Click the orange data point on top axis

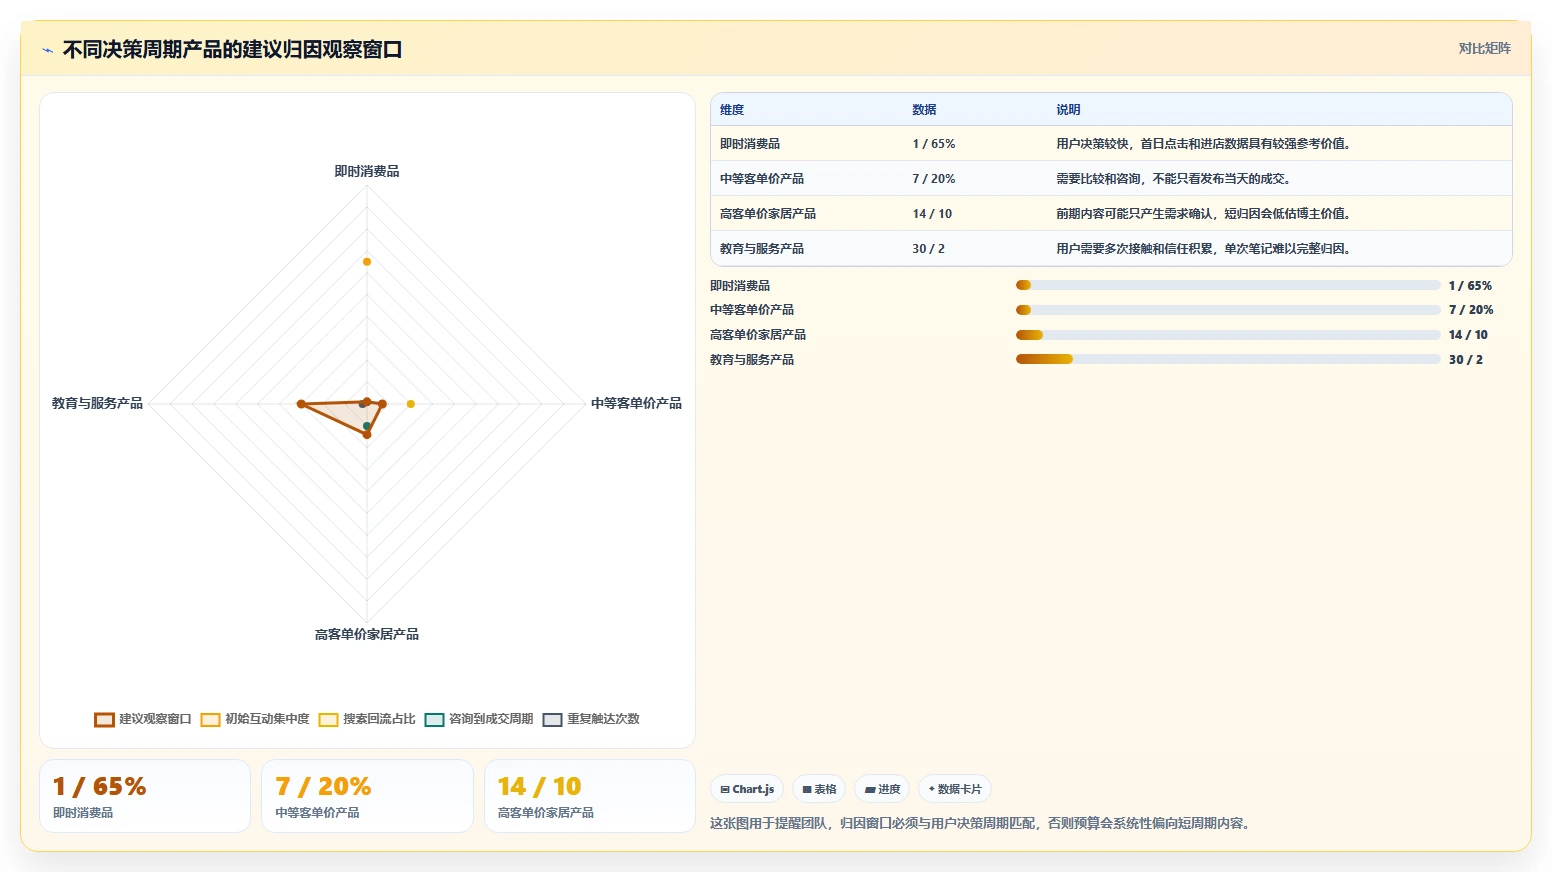(x=367, y=262)
